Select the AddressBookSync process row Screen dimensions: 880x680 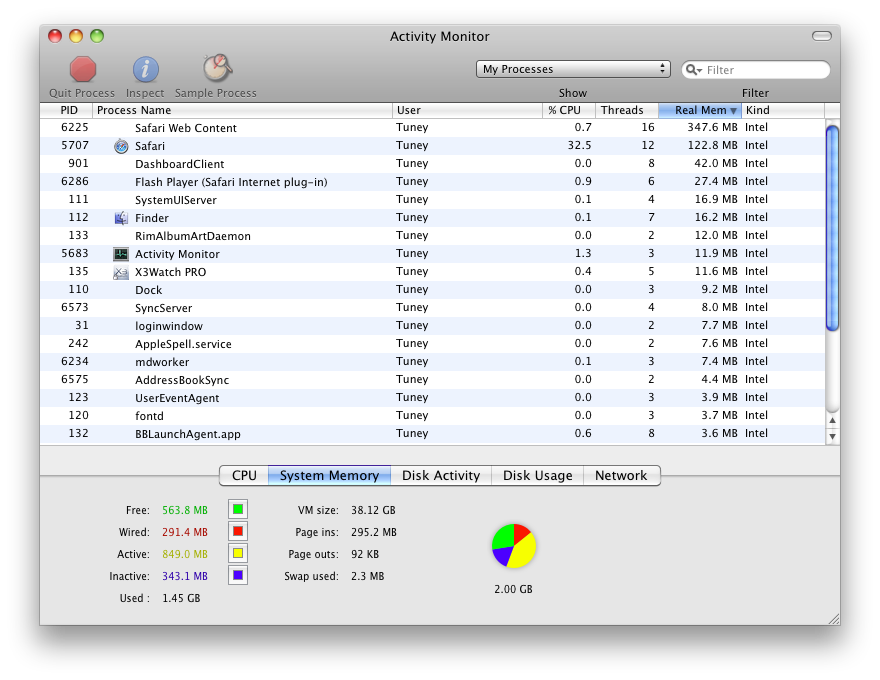pos(432,379)
